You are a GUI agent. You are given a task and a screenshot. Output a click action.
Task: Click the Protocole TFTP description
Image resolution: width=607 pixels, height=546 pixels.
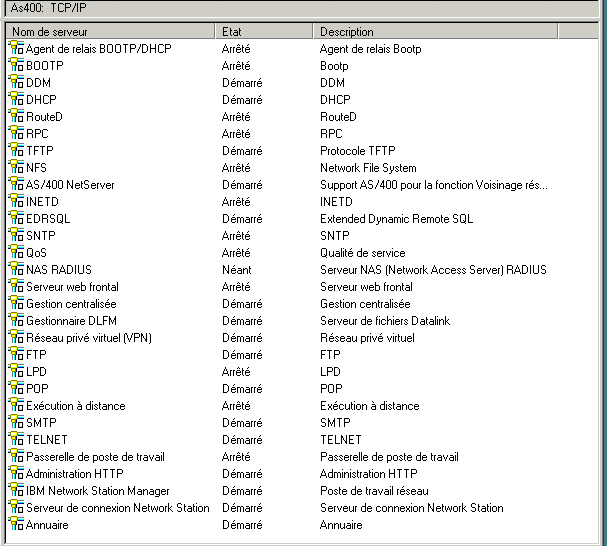click(358, 151)
